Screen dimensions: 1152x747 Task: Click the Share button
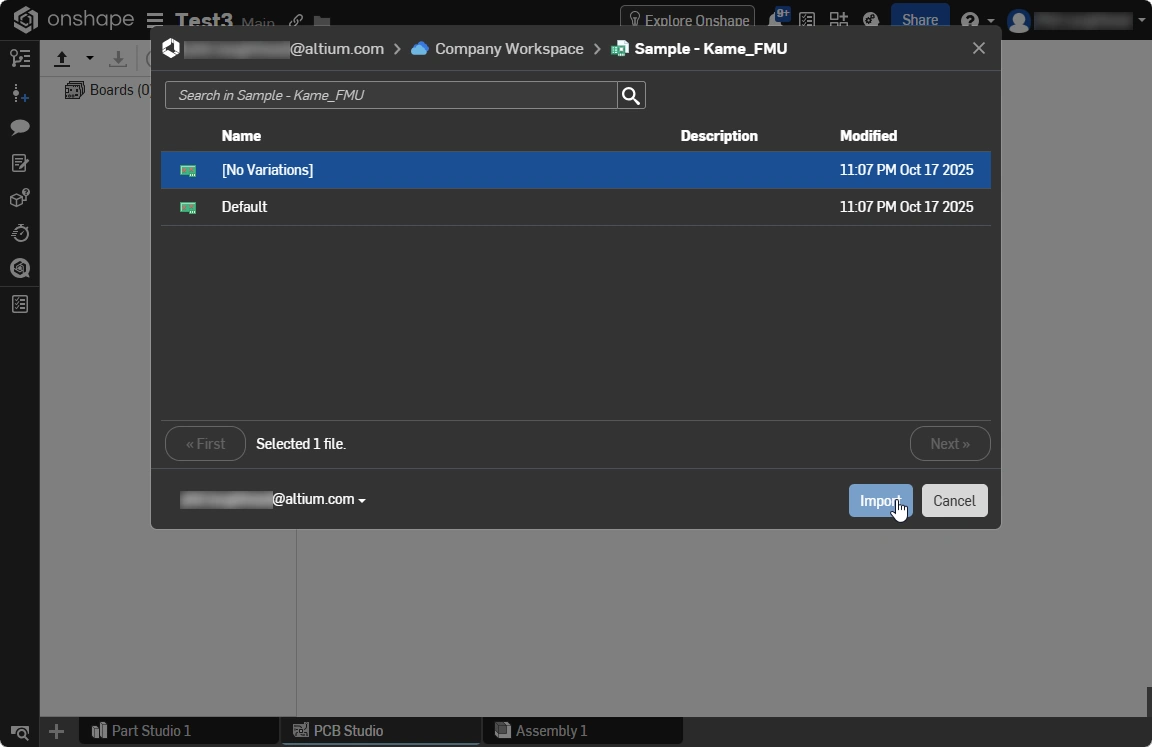click(x=920, y=20)
